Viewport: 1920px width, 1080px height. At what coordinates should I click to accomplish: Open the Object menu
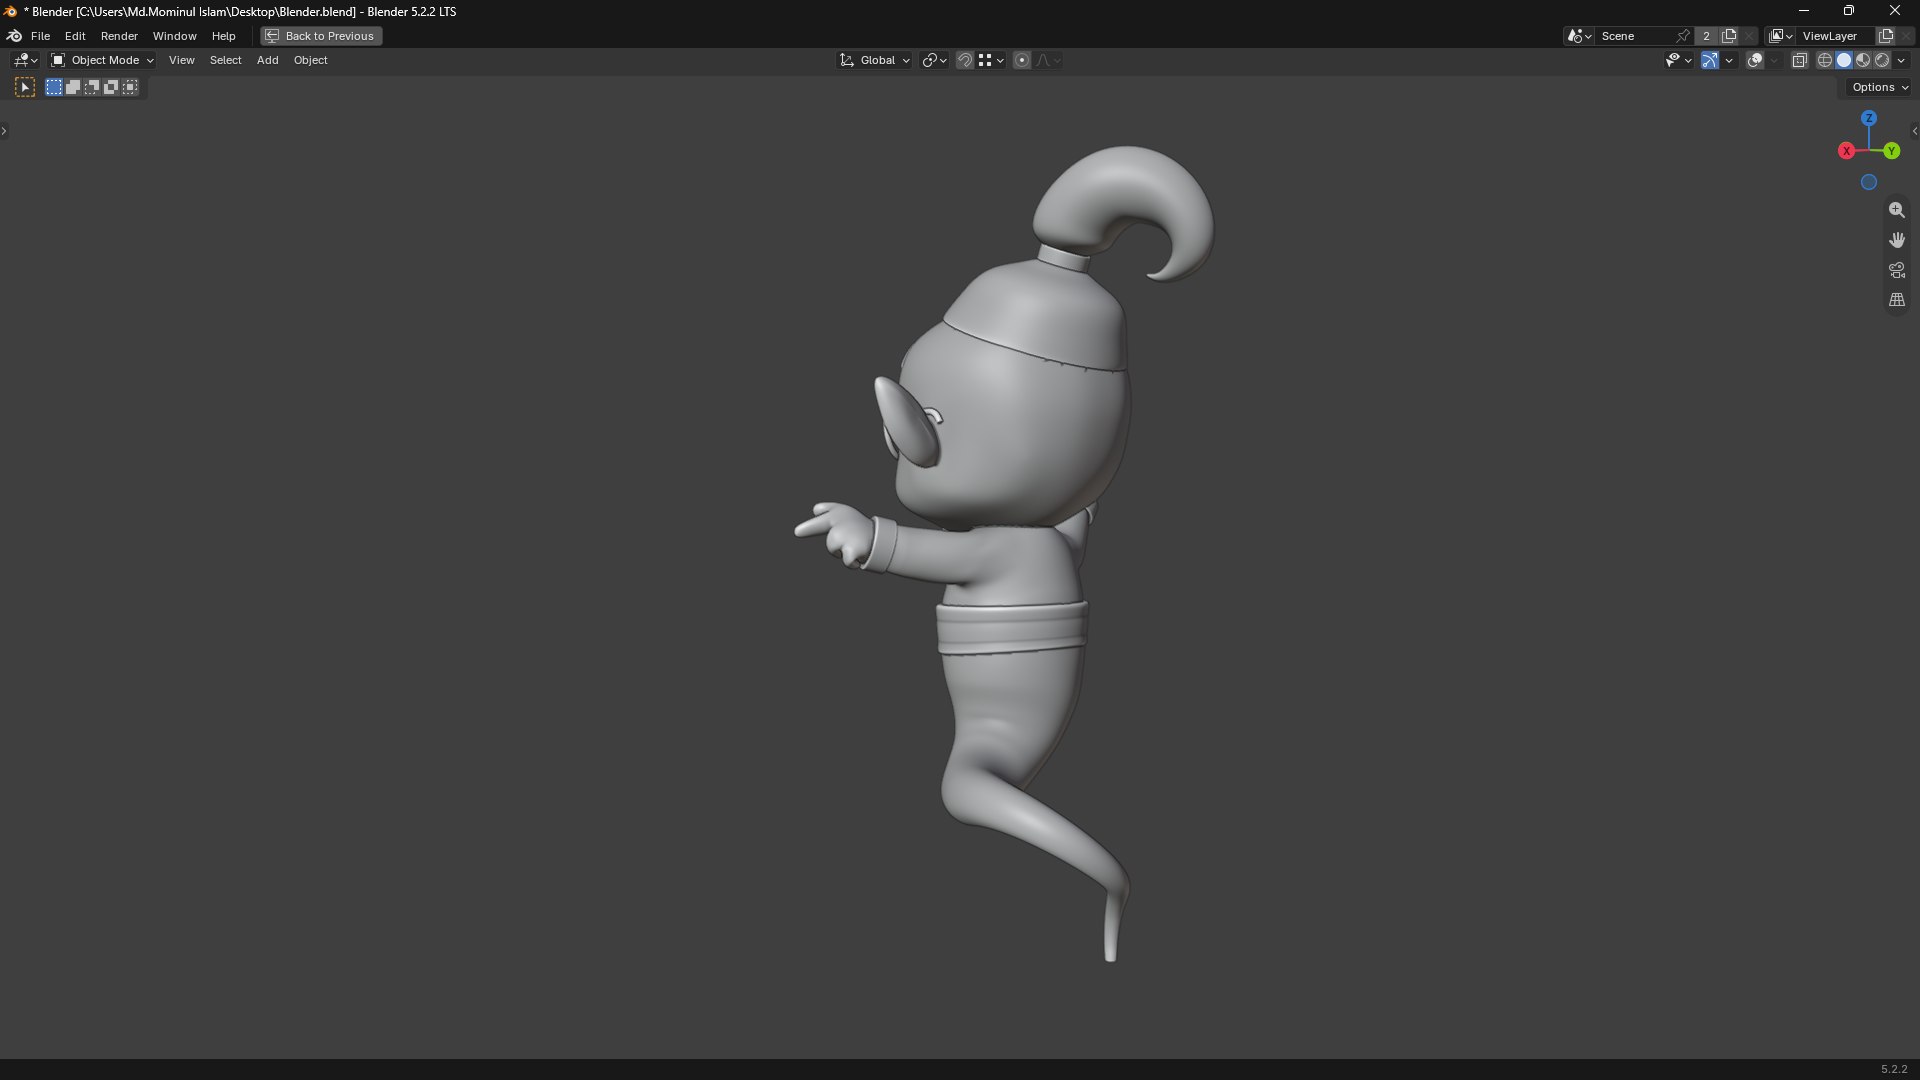coord(310,60)
